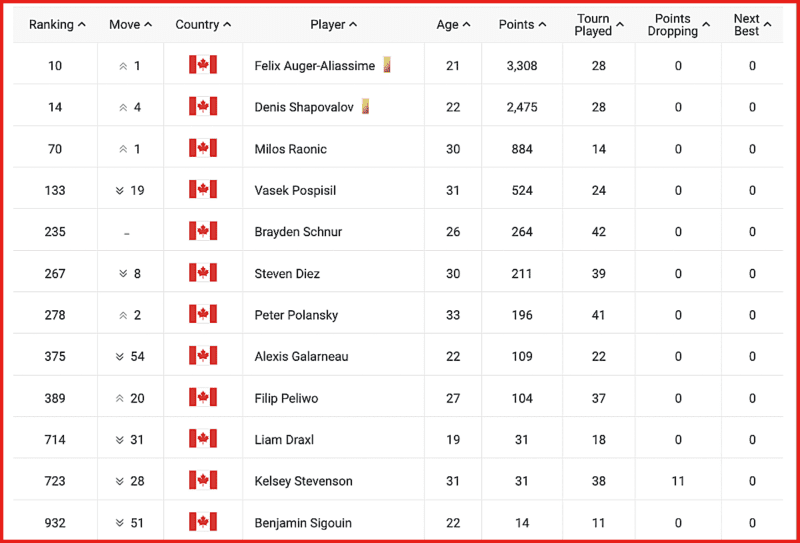
Task: Click the badge icon next to Felix Auger-Aliassime
Action: click(x=387, y=65)
